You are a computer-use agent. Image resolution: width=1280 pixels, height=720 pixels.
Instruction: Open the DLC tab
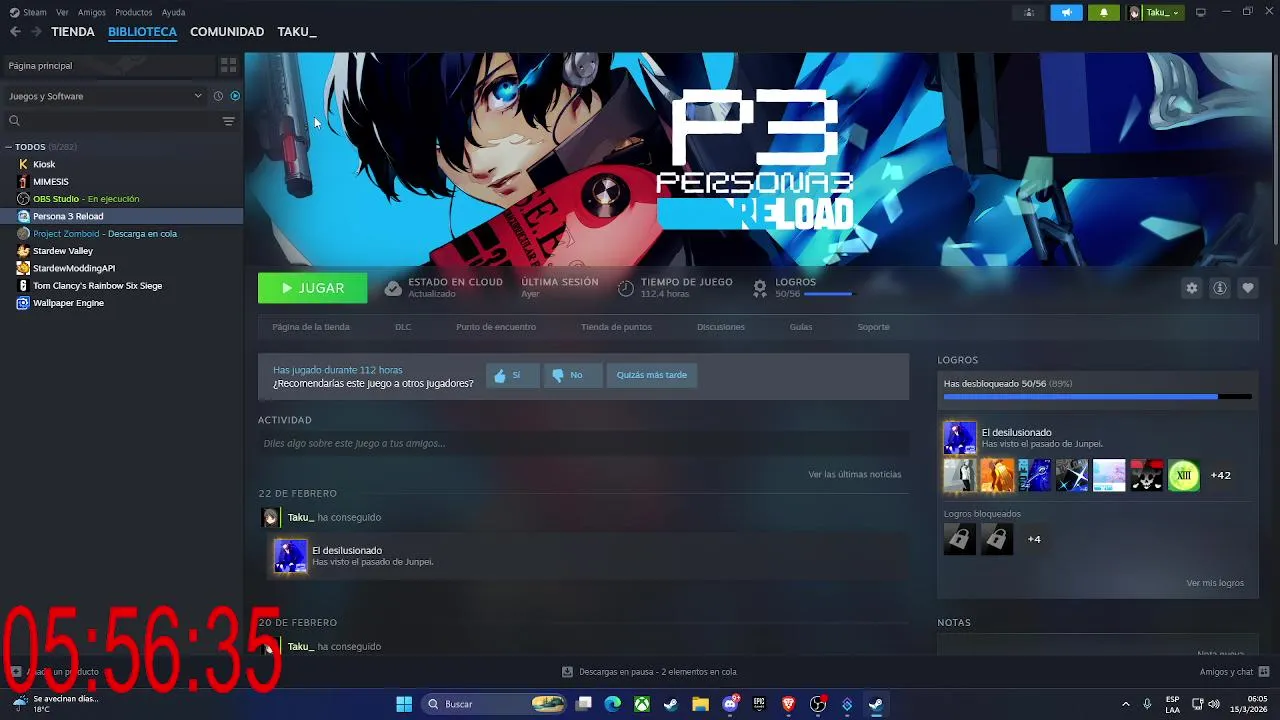point(403,327)
